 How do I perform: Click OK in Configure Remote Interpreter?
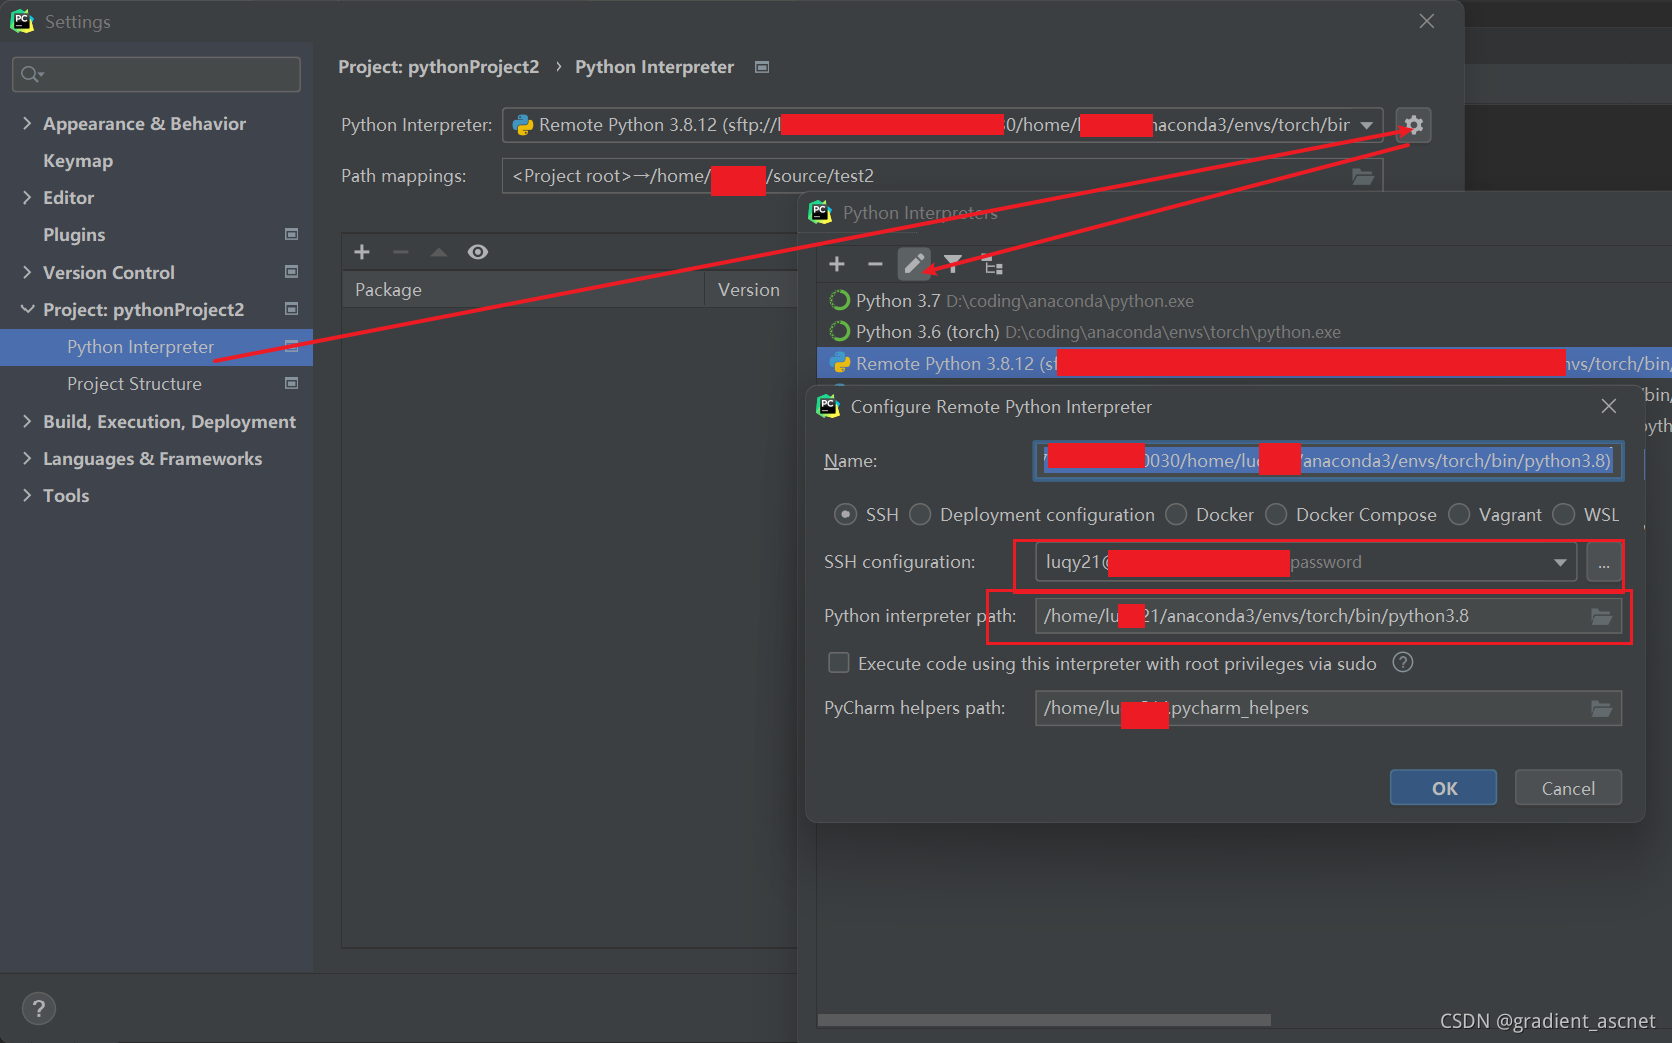(x=1443, y=788)
